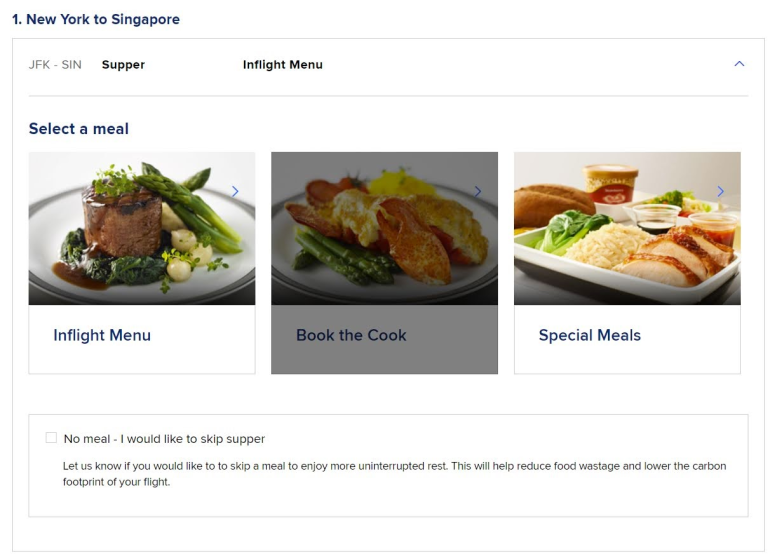The height and width of the screenshot is (556, 770).
Task: Click the arrow icon on the Inflight Menu photo
Action: [x=235, y=191]
